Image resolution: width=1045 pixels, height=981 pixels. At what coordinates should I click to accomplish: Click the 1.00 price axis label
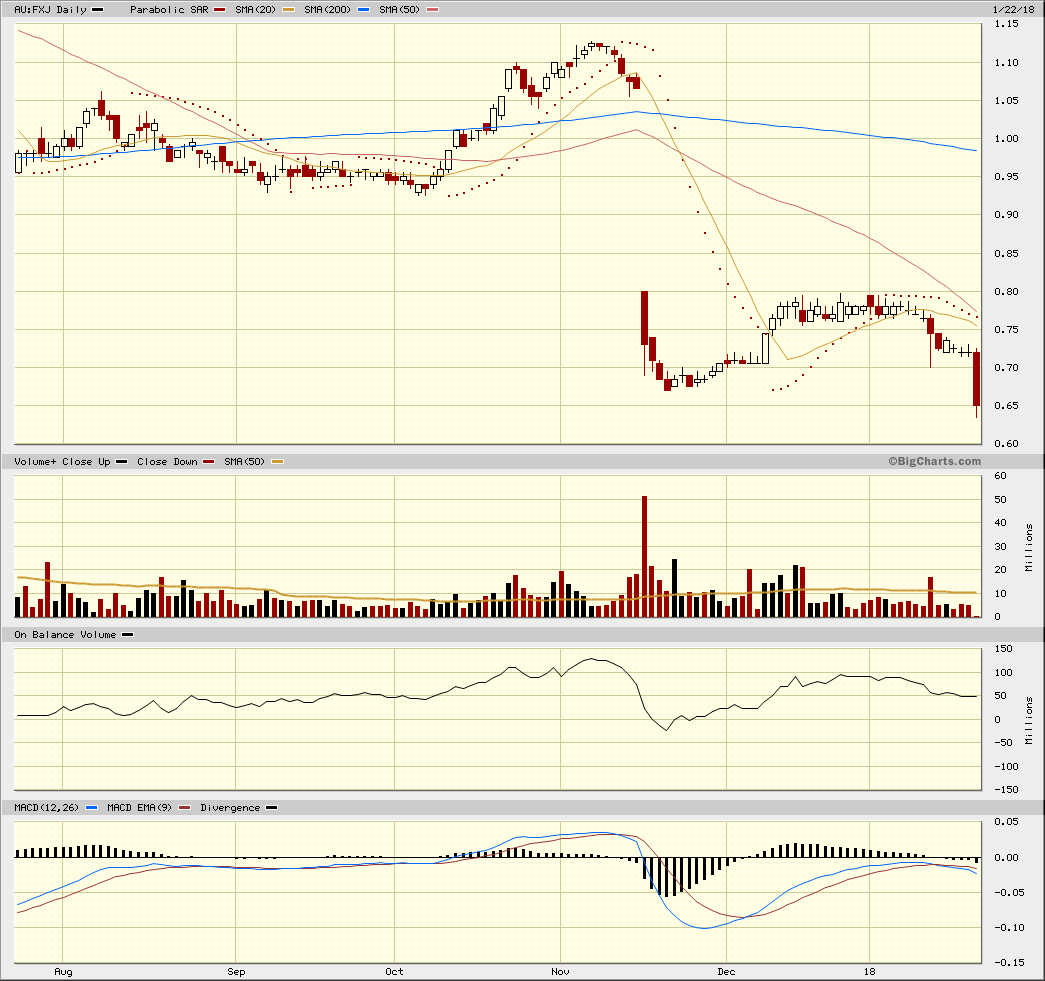1006,138
